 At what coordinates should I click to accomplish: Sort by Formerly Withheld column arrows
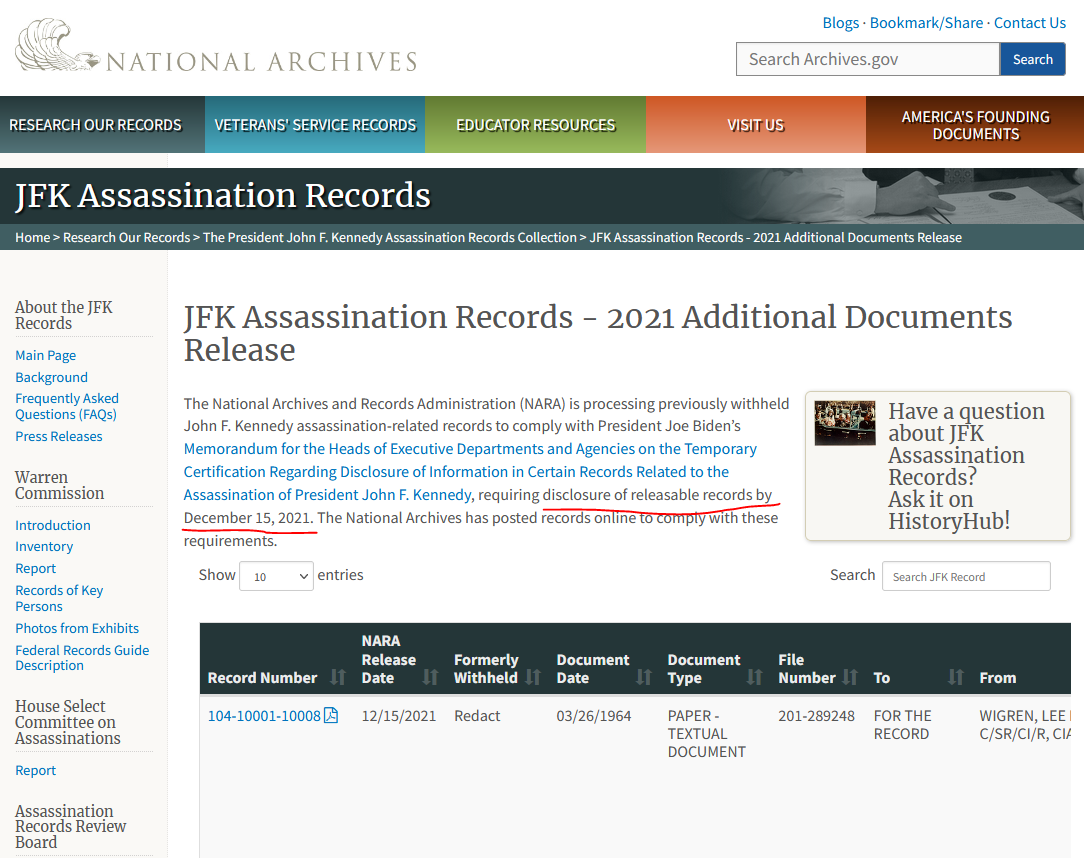[x=532, y=677]
